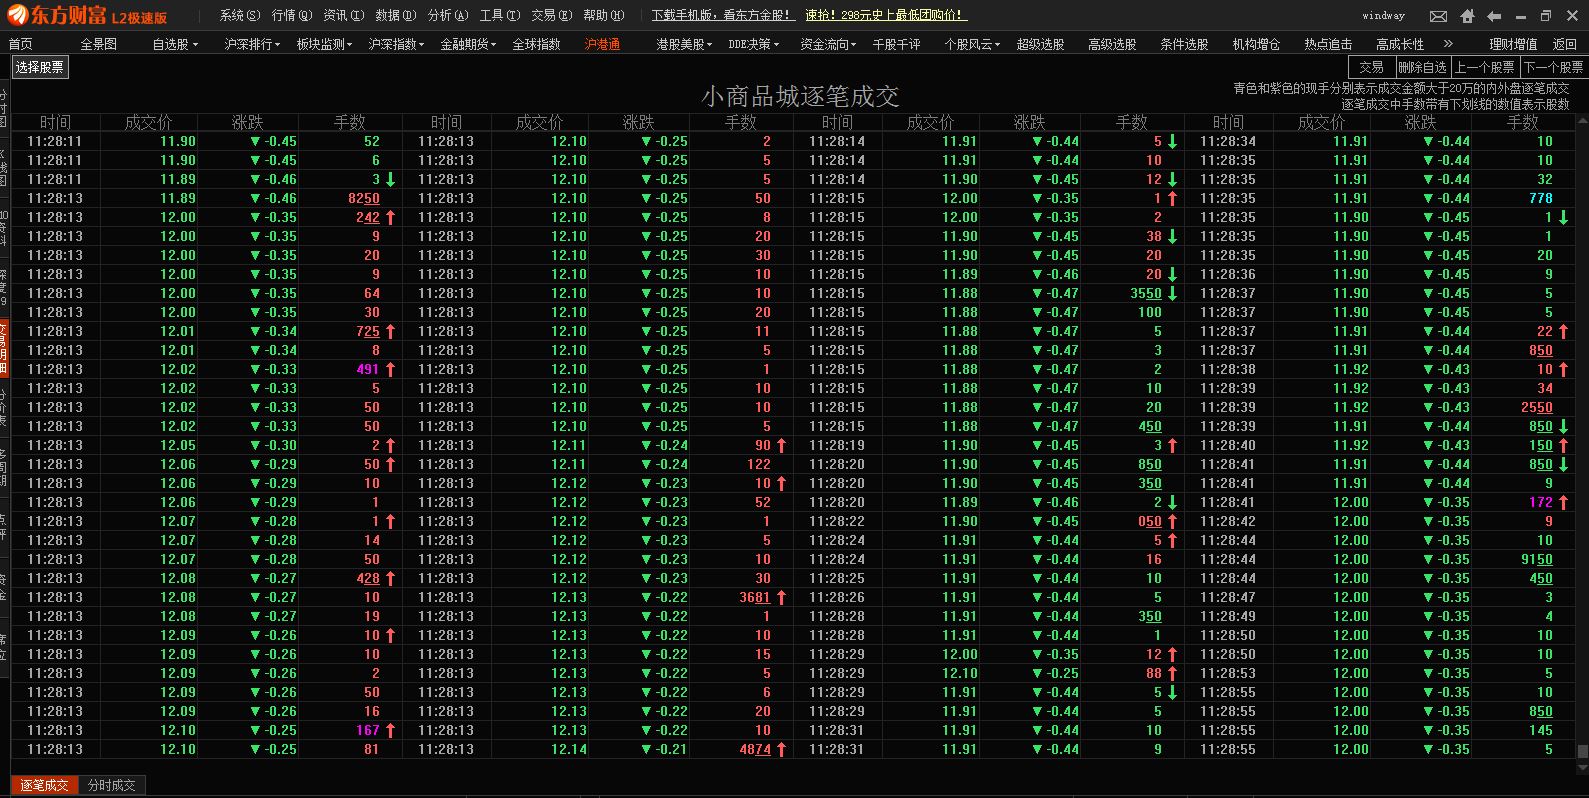
Task: Open the 条件选股 tab
Action: pos(1184,44)
